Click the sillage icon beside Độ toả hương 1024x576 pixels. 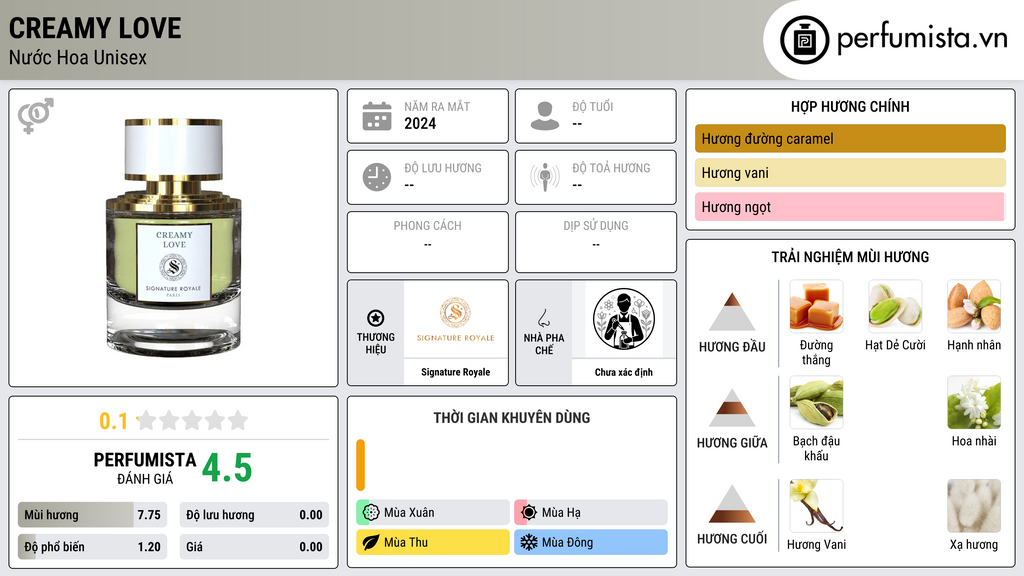tap(545, 177)
